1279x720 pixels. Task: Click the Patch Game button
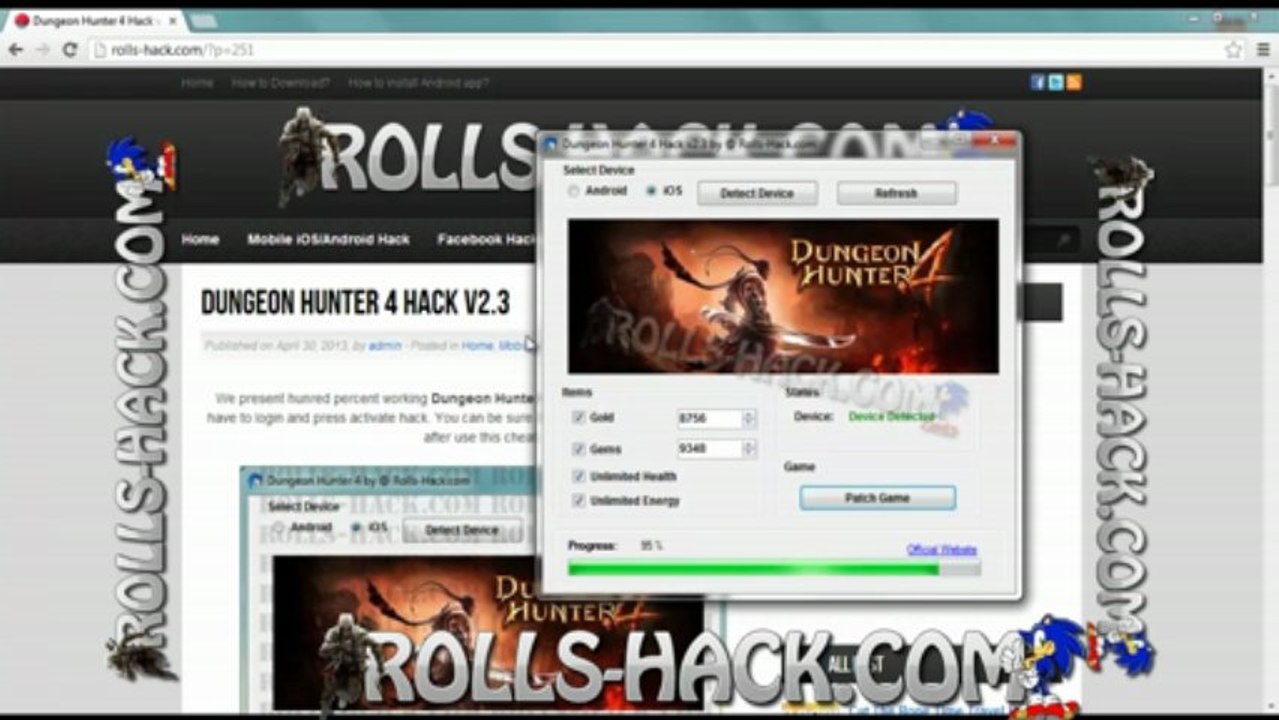877,498
